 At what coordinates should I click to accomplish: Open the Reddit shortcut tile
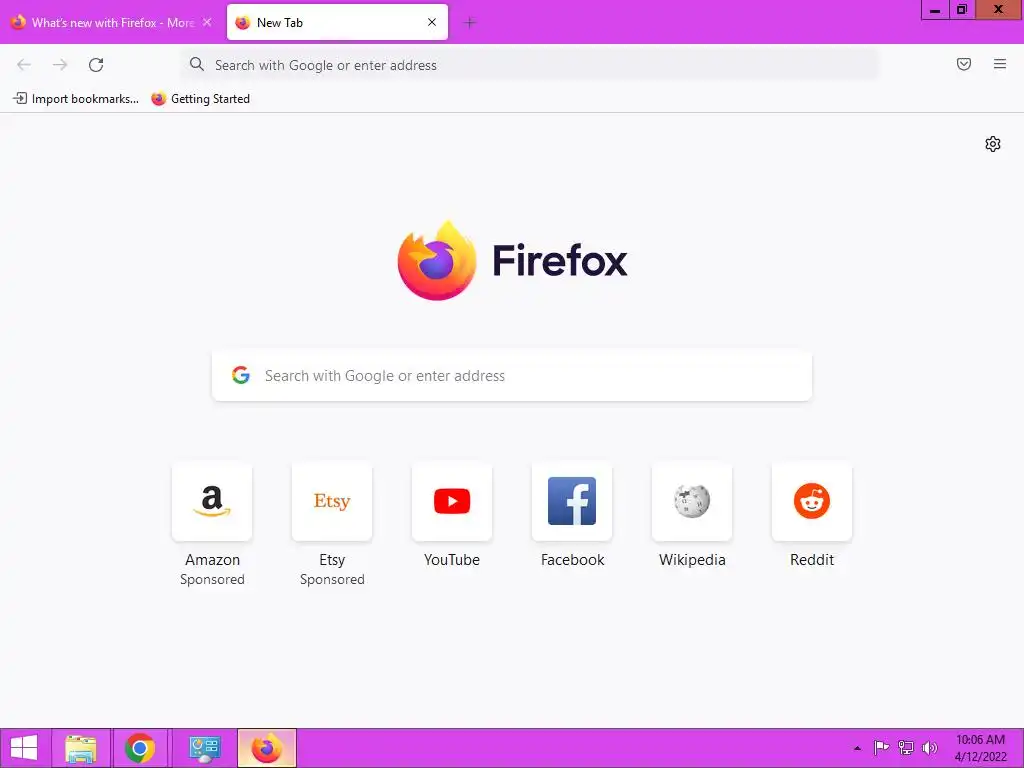(812, 502)
